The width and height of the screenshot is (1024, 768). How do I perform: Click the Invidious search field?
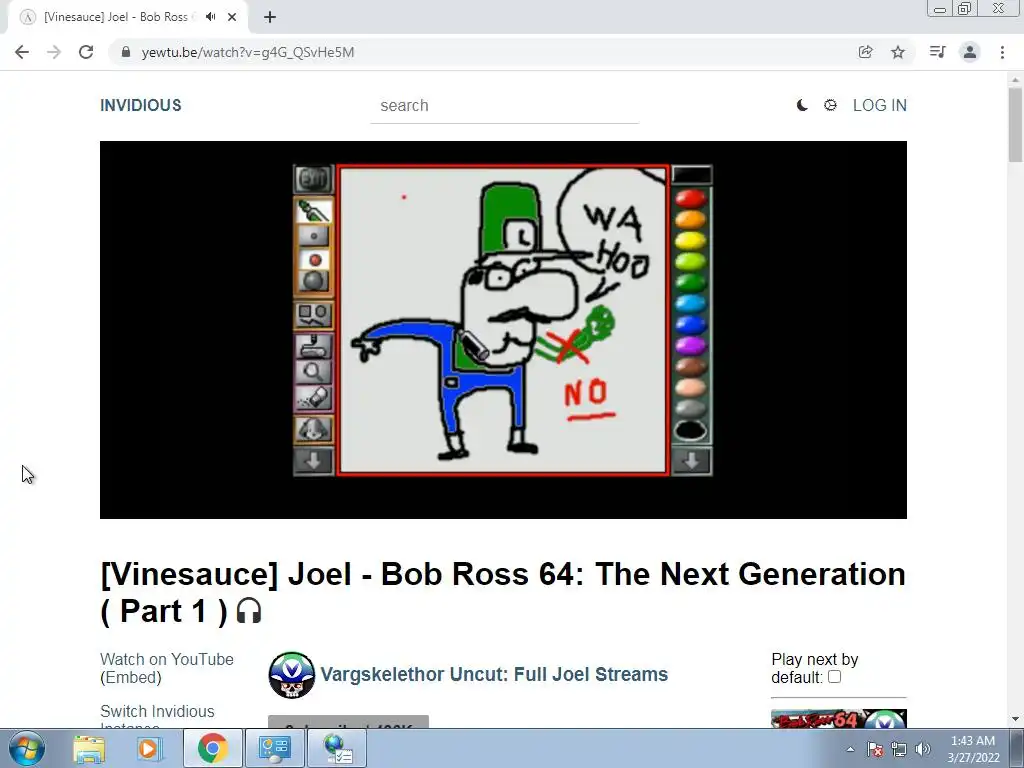(x=504, y=106)
